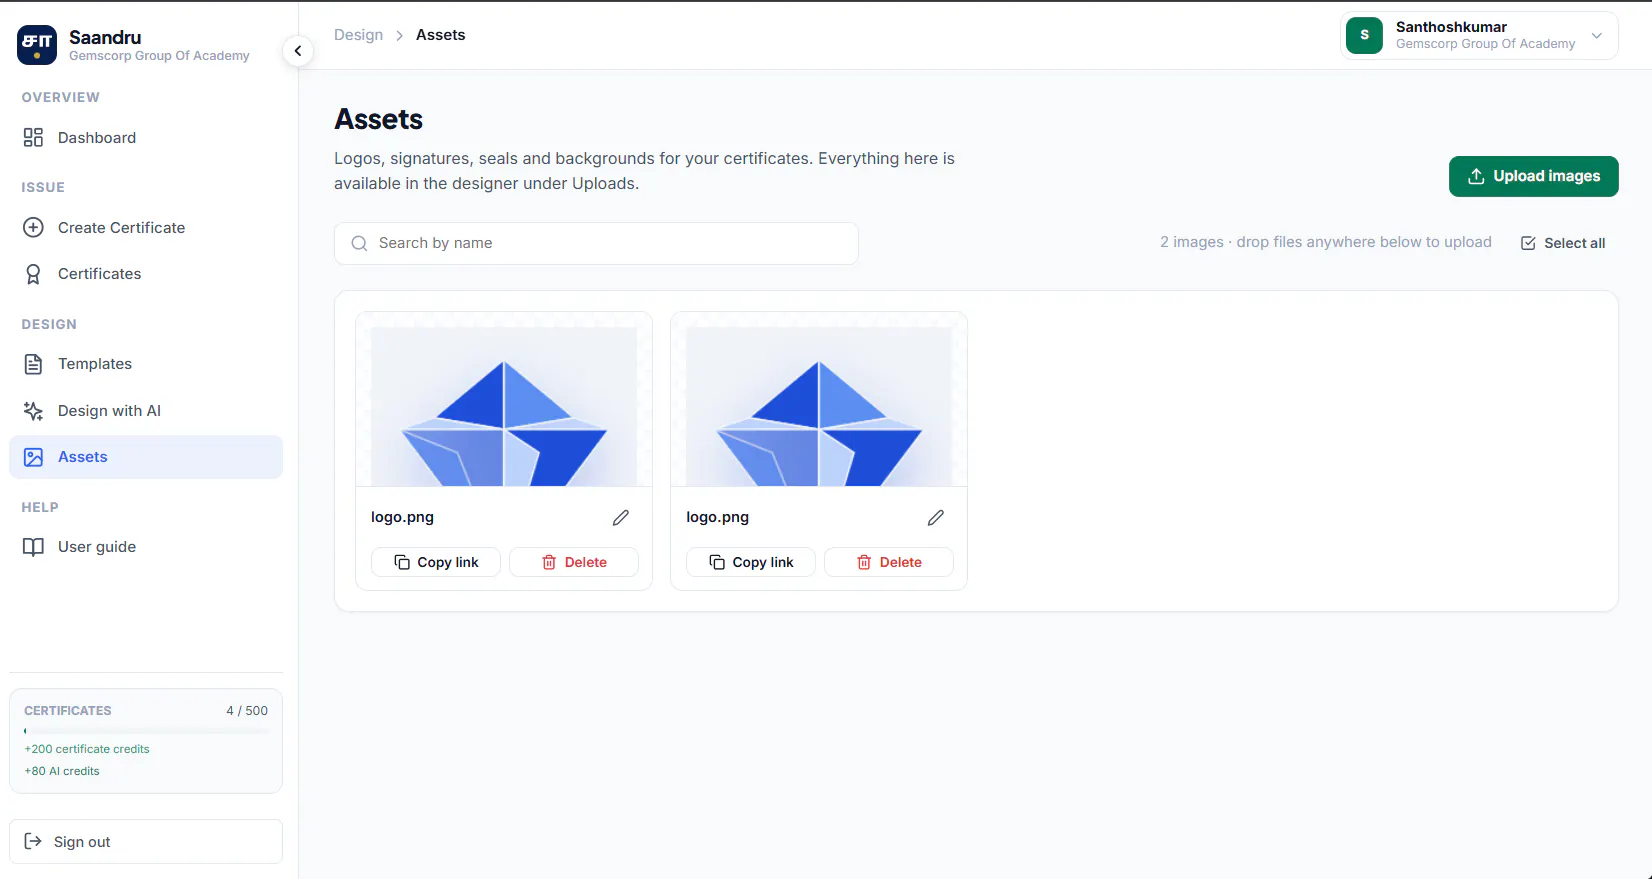This screenshot has width=1652, height=879.
Task: Click the Design breadcrumb link
Action: [x=358, y=35]
